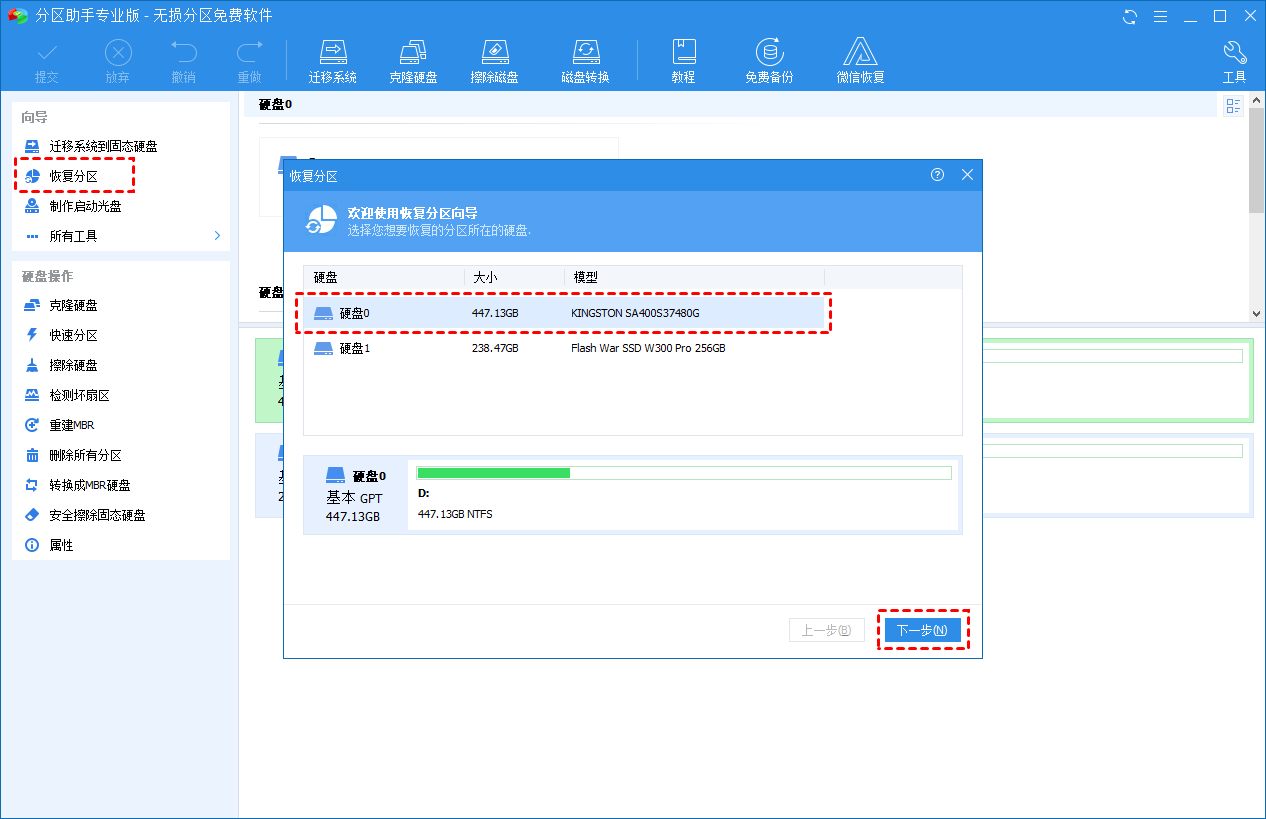Click the 放弃 (discard) toolbar icon
Image resolution: width=1266 pixels, height=819 pixels.
coord(118,62)
